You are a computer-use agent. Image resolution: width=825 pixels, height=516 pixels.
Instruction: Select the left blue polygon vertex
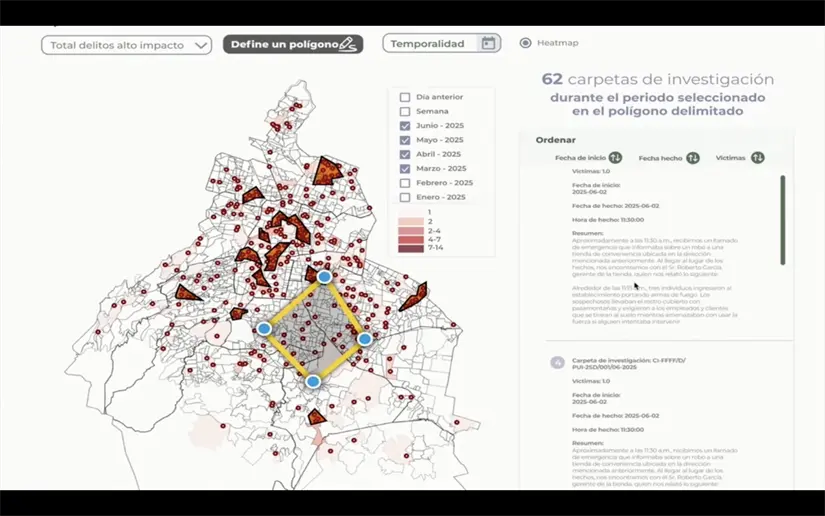pyautogui.click(x=264, y=328)
